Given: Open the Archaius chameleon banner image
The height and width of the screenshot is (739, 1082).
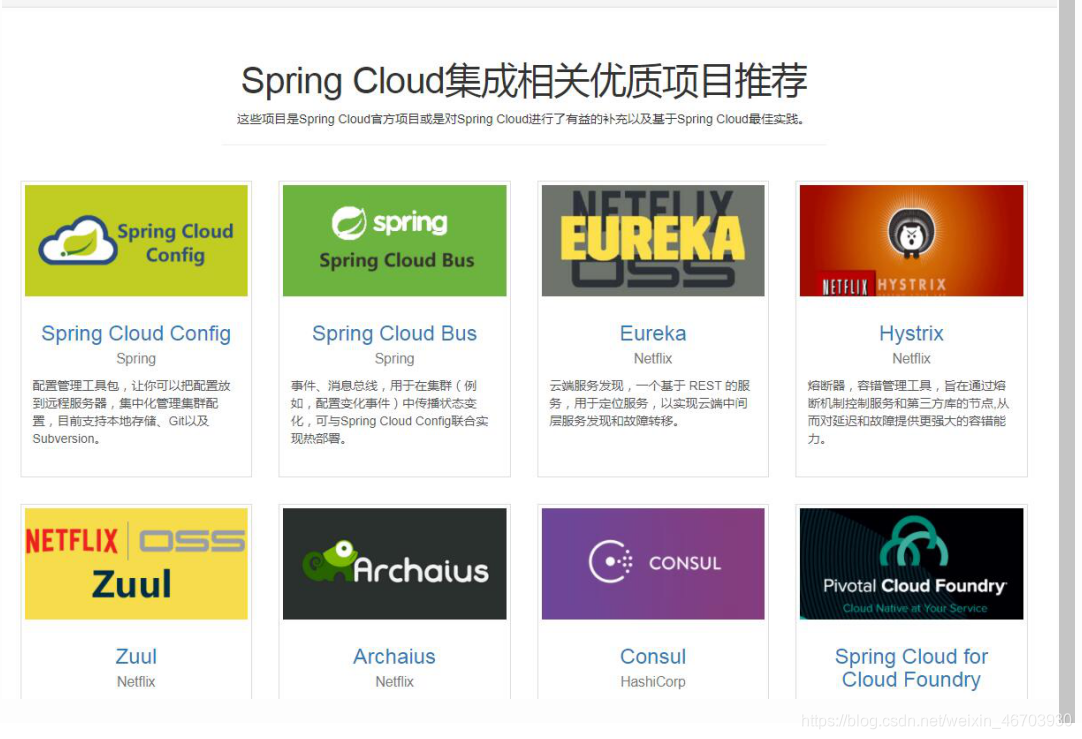Looking at the screenshot, I should click(x=395, y=564).
